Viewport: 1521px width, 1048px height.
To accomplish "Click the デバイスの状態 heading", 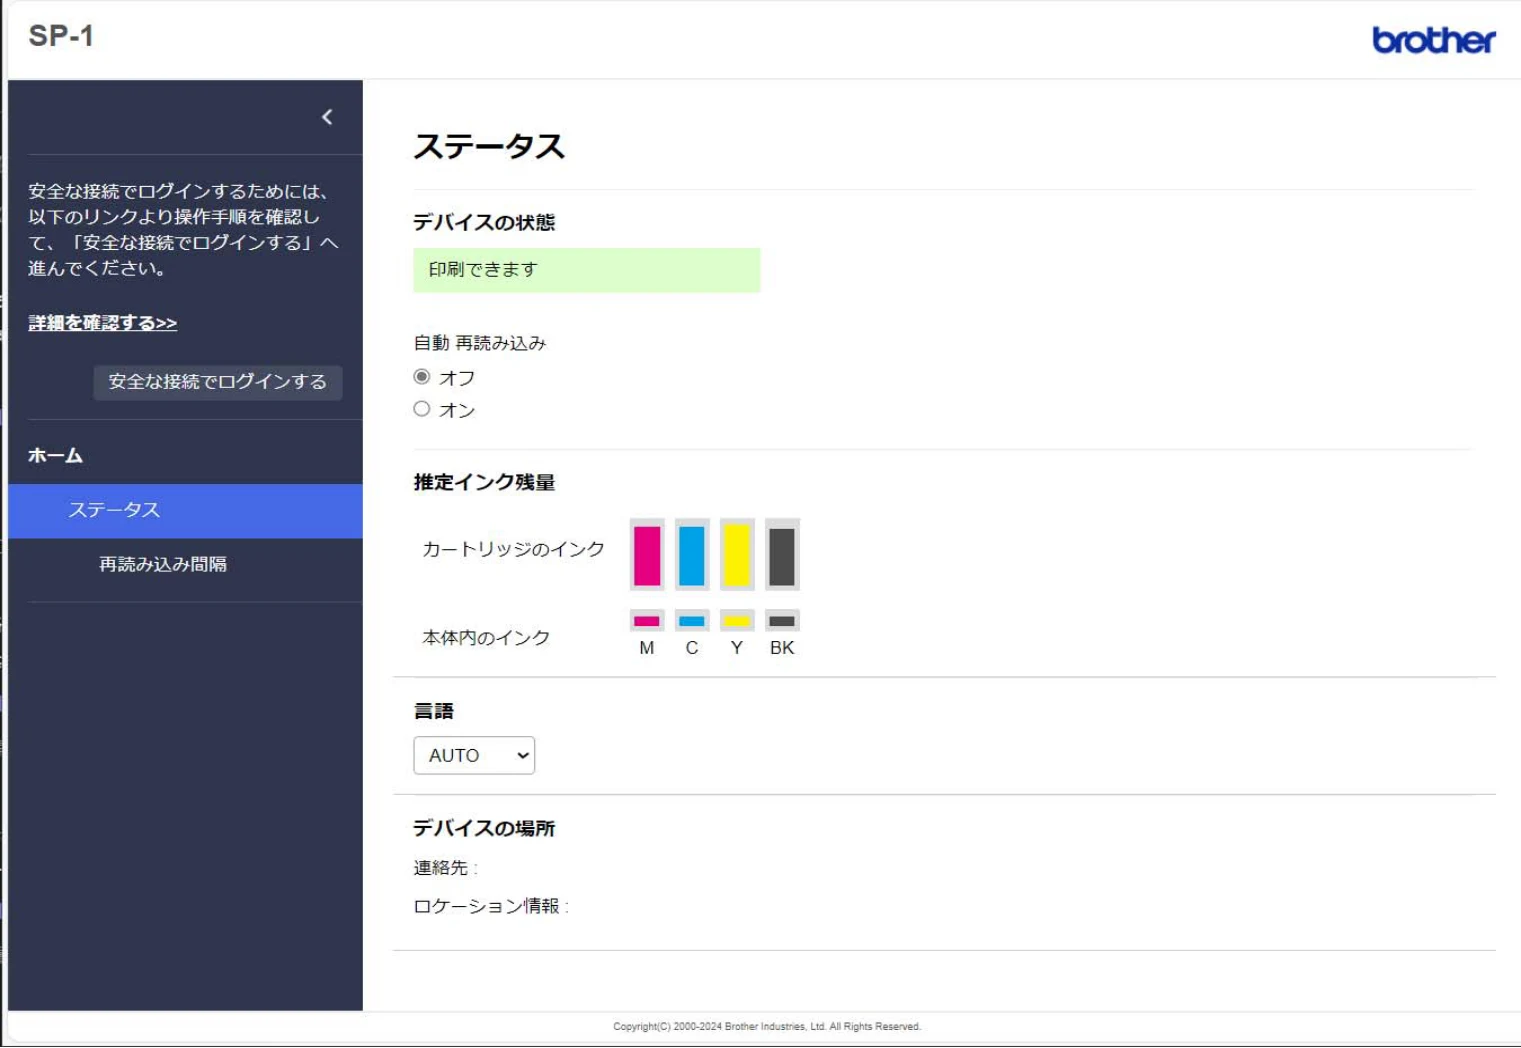I will click(x=484, y=222).
